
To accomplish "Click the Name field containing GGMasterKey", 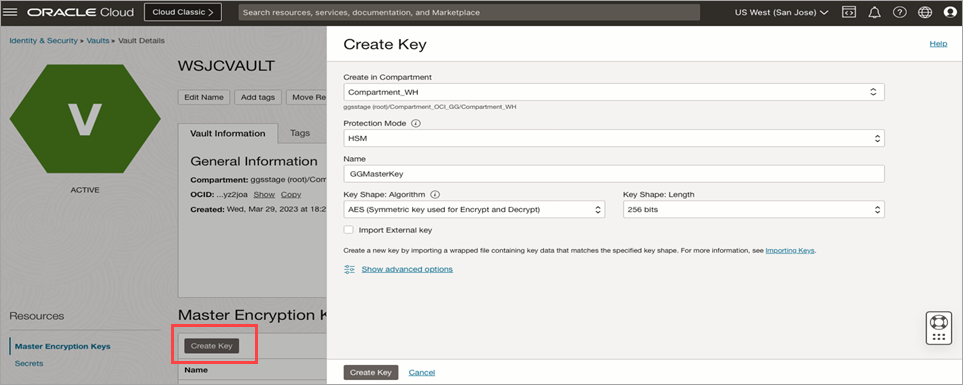I will point(614,174).
